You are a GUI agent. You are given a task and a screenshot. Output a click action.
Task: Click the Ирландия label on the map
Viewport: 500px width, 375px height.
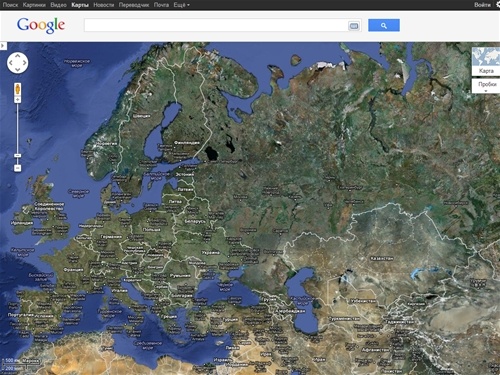click(x=22, y=223)
